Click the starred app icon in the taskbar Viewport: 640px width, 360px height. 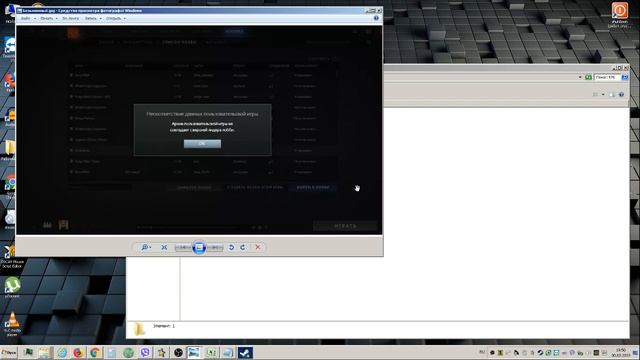point(162,352)
